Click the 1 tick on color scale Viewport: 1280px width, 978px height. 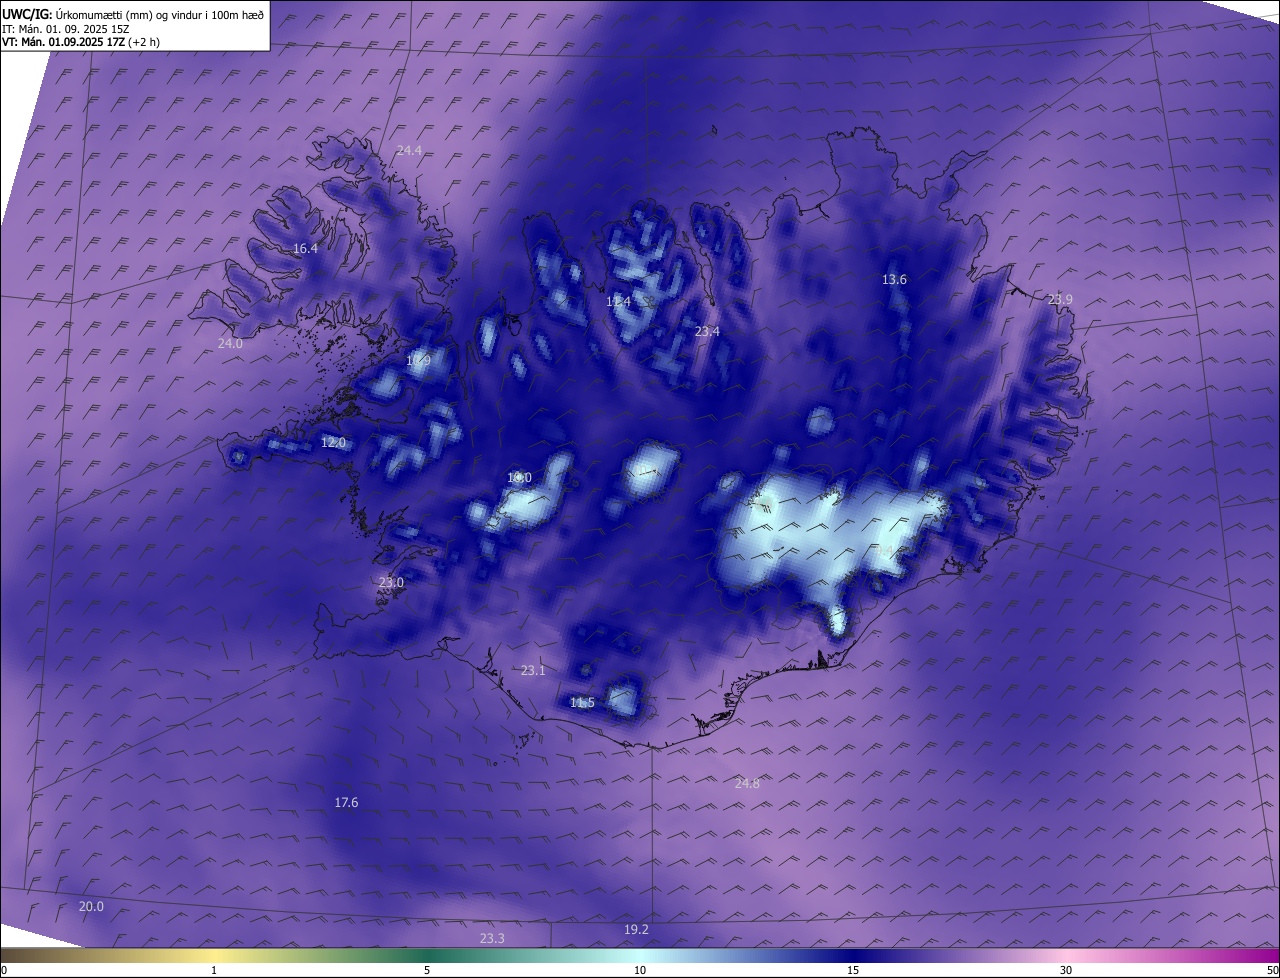pos(214,970)
